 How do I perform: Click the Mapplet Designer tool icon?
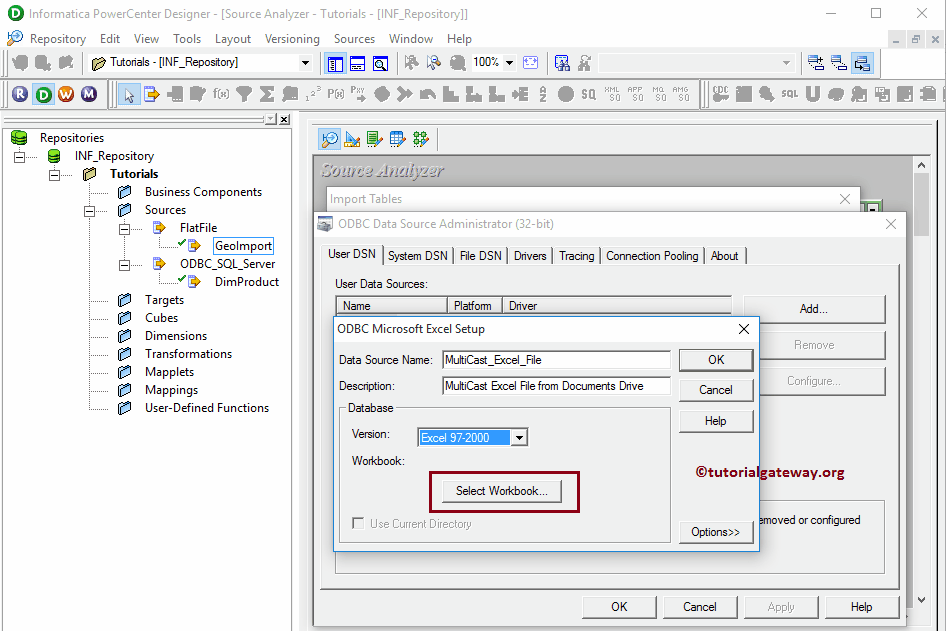[x=398, y=139]
